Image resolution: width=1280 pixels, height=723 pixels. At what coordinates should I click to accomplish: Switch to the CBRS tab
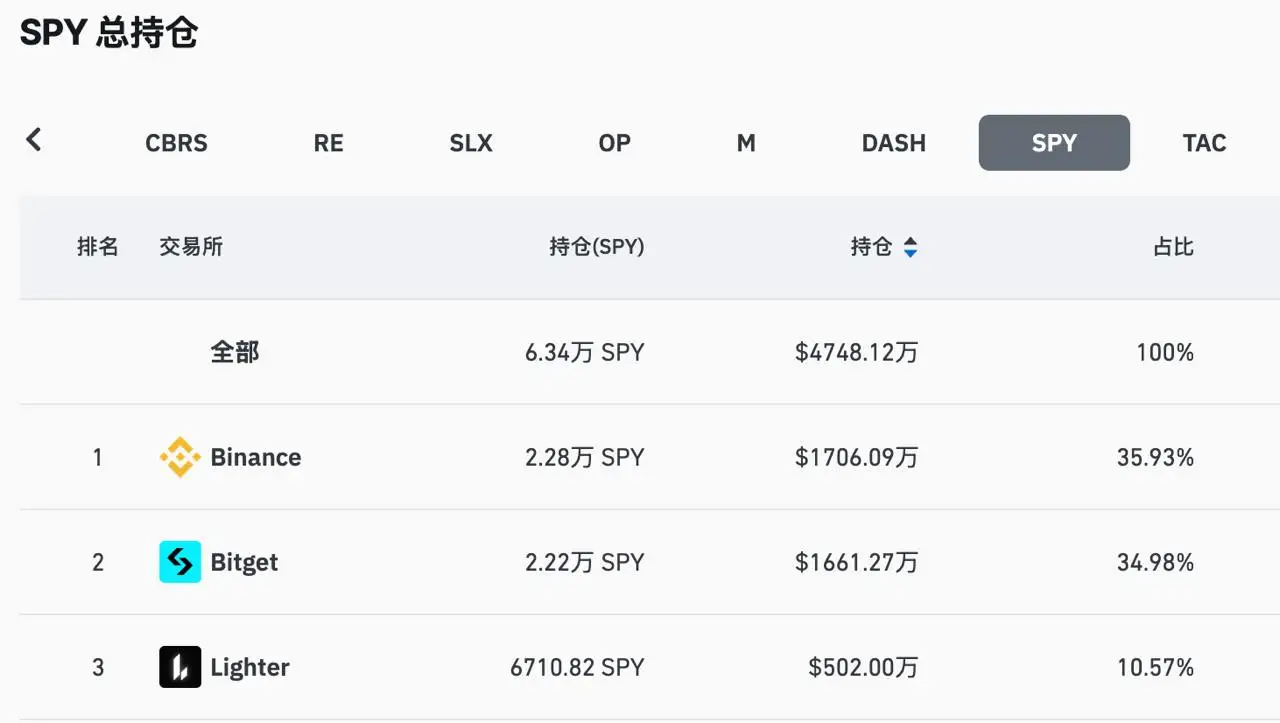point(177,143)
